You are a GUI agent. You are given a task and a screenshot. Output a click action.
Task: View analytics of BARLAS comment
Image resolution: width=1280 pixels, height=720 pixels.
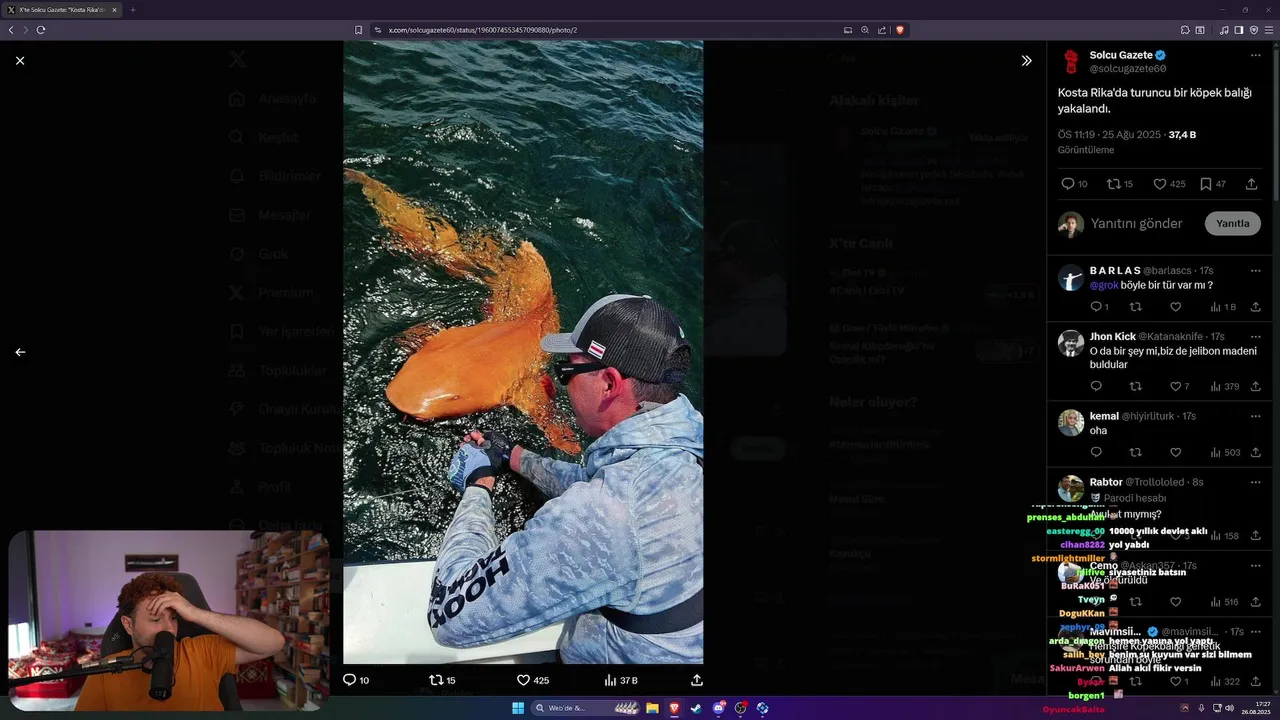coord(1223,307)
